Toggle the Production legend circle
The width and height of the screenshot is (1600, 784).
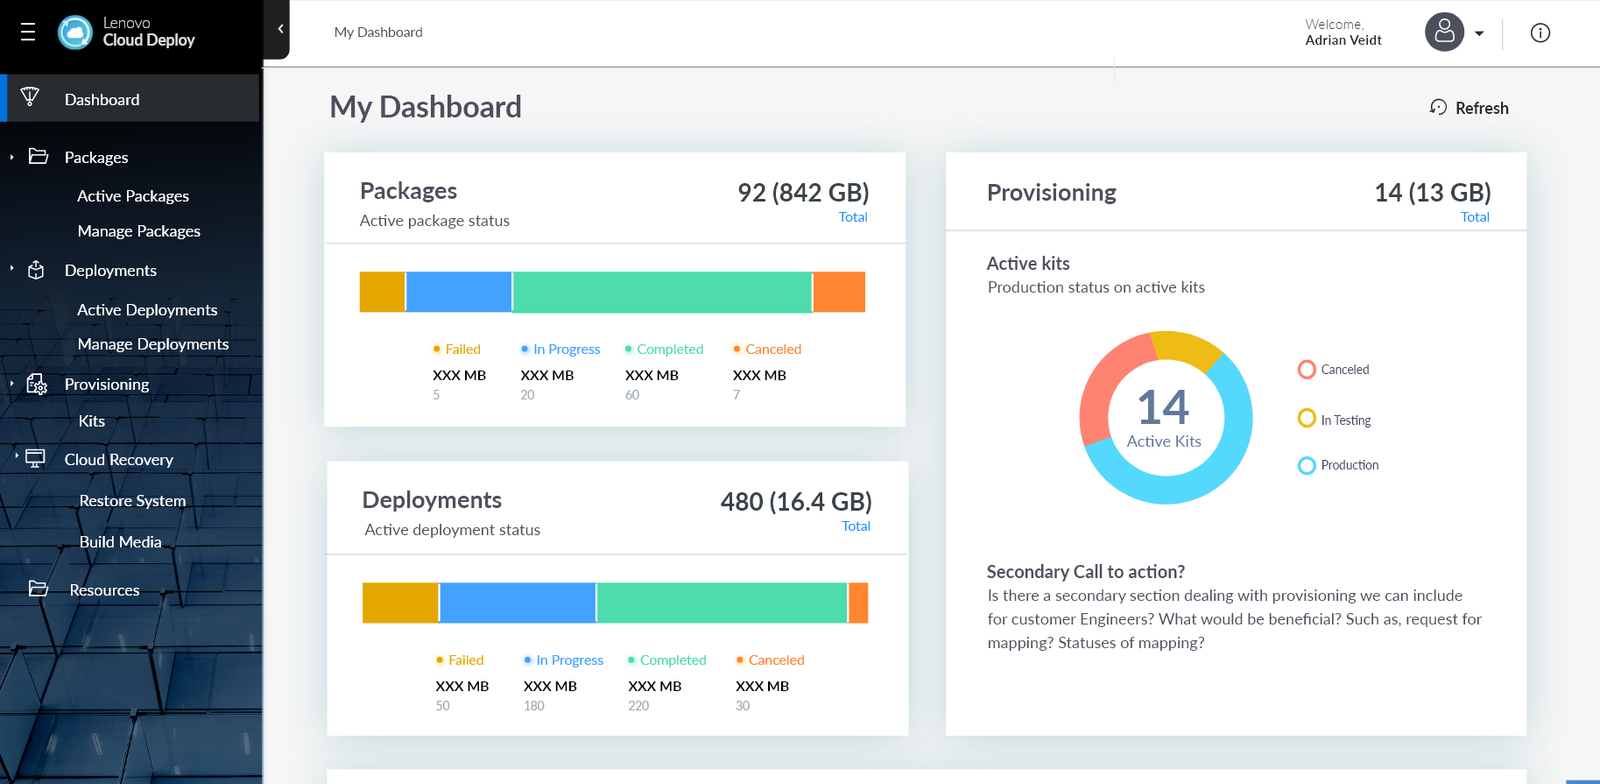(1306, 465)
